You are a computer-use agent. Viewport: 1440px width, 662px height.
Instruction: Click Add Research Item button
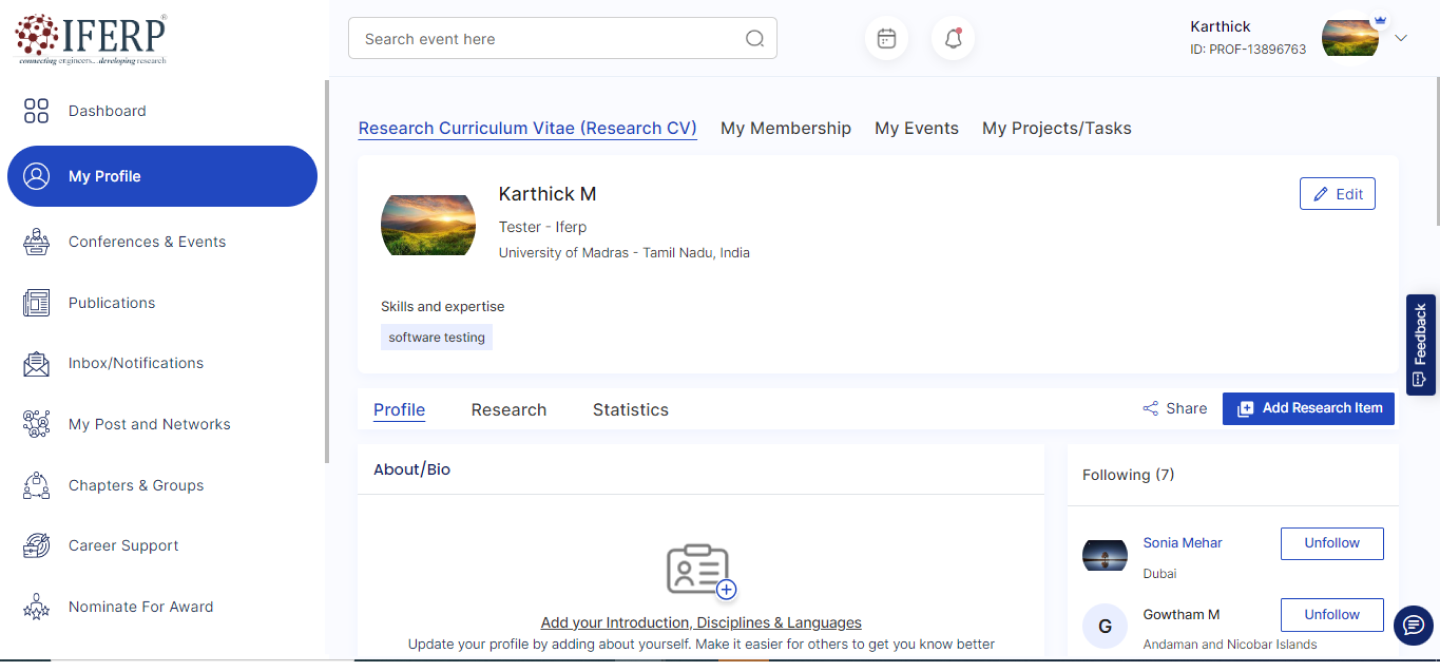point(1308,408)
